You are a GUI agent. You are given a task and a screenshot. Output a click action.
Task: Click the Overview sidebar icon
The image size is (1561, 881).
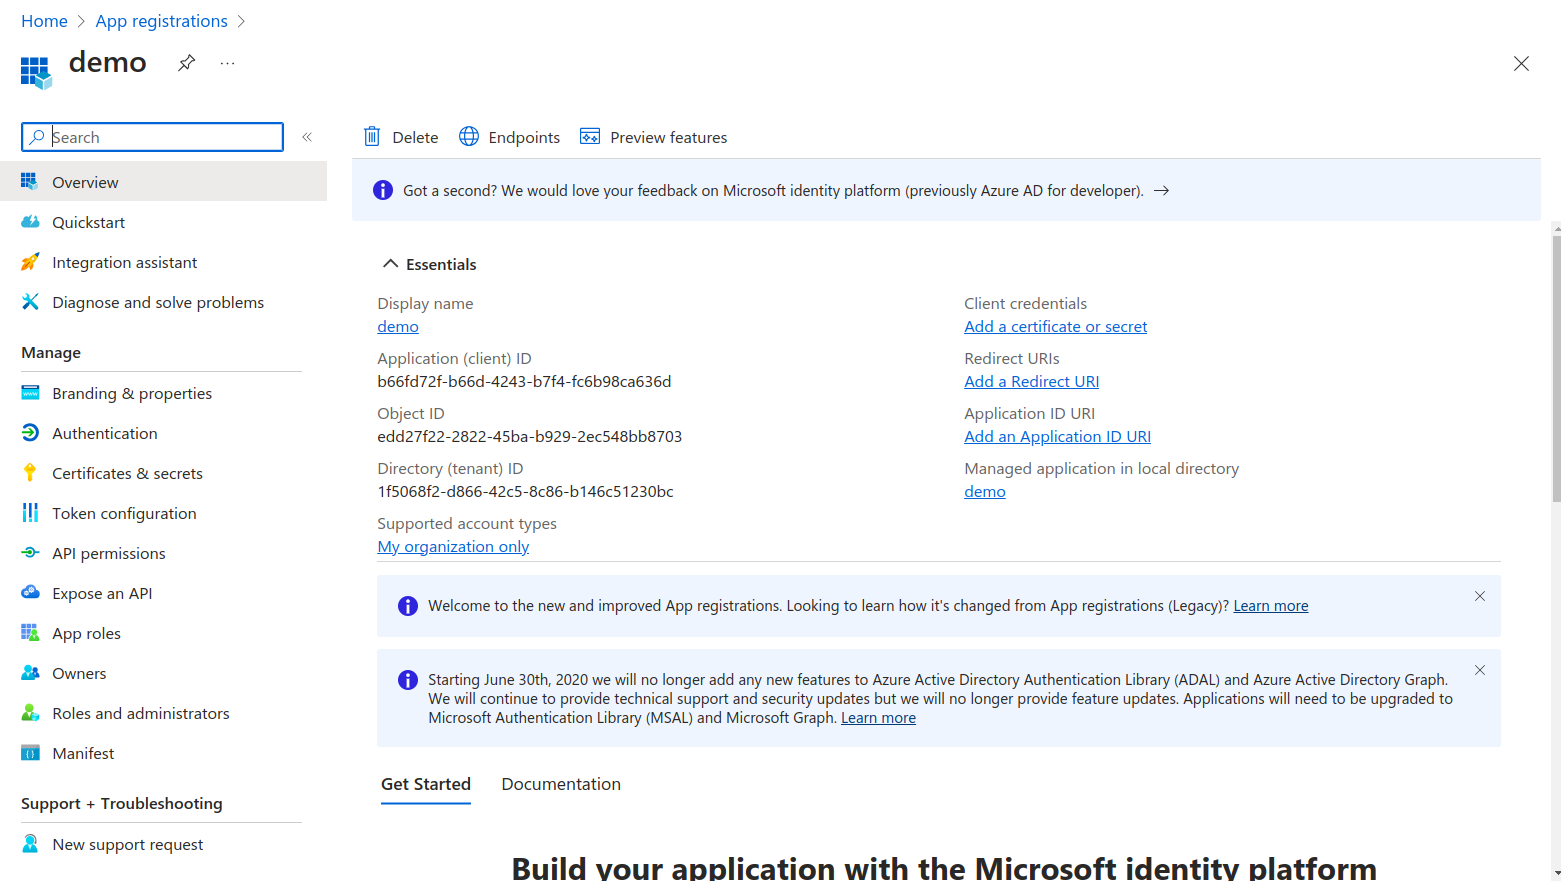(30, 181)
